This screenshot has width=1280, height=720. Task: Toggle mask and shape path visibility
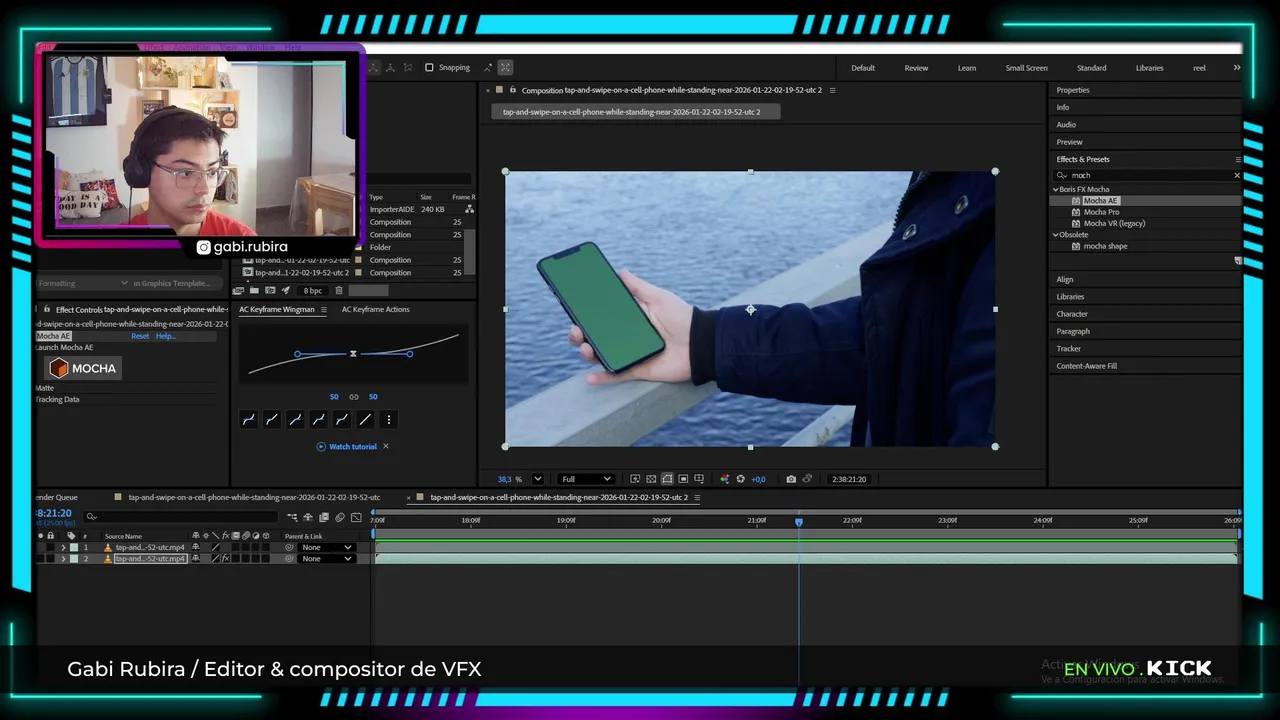(x=667, y=479)
